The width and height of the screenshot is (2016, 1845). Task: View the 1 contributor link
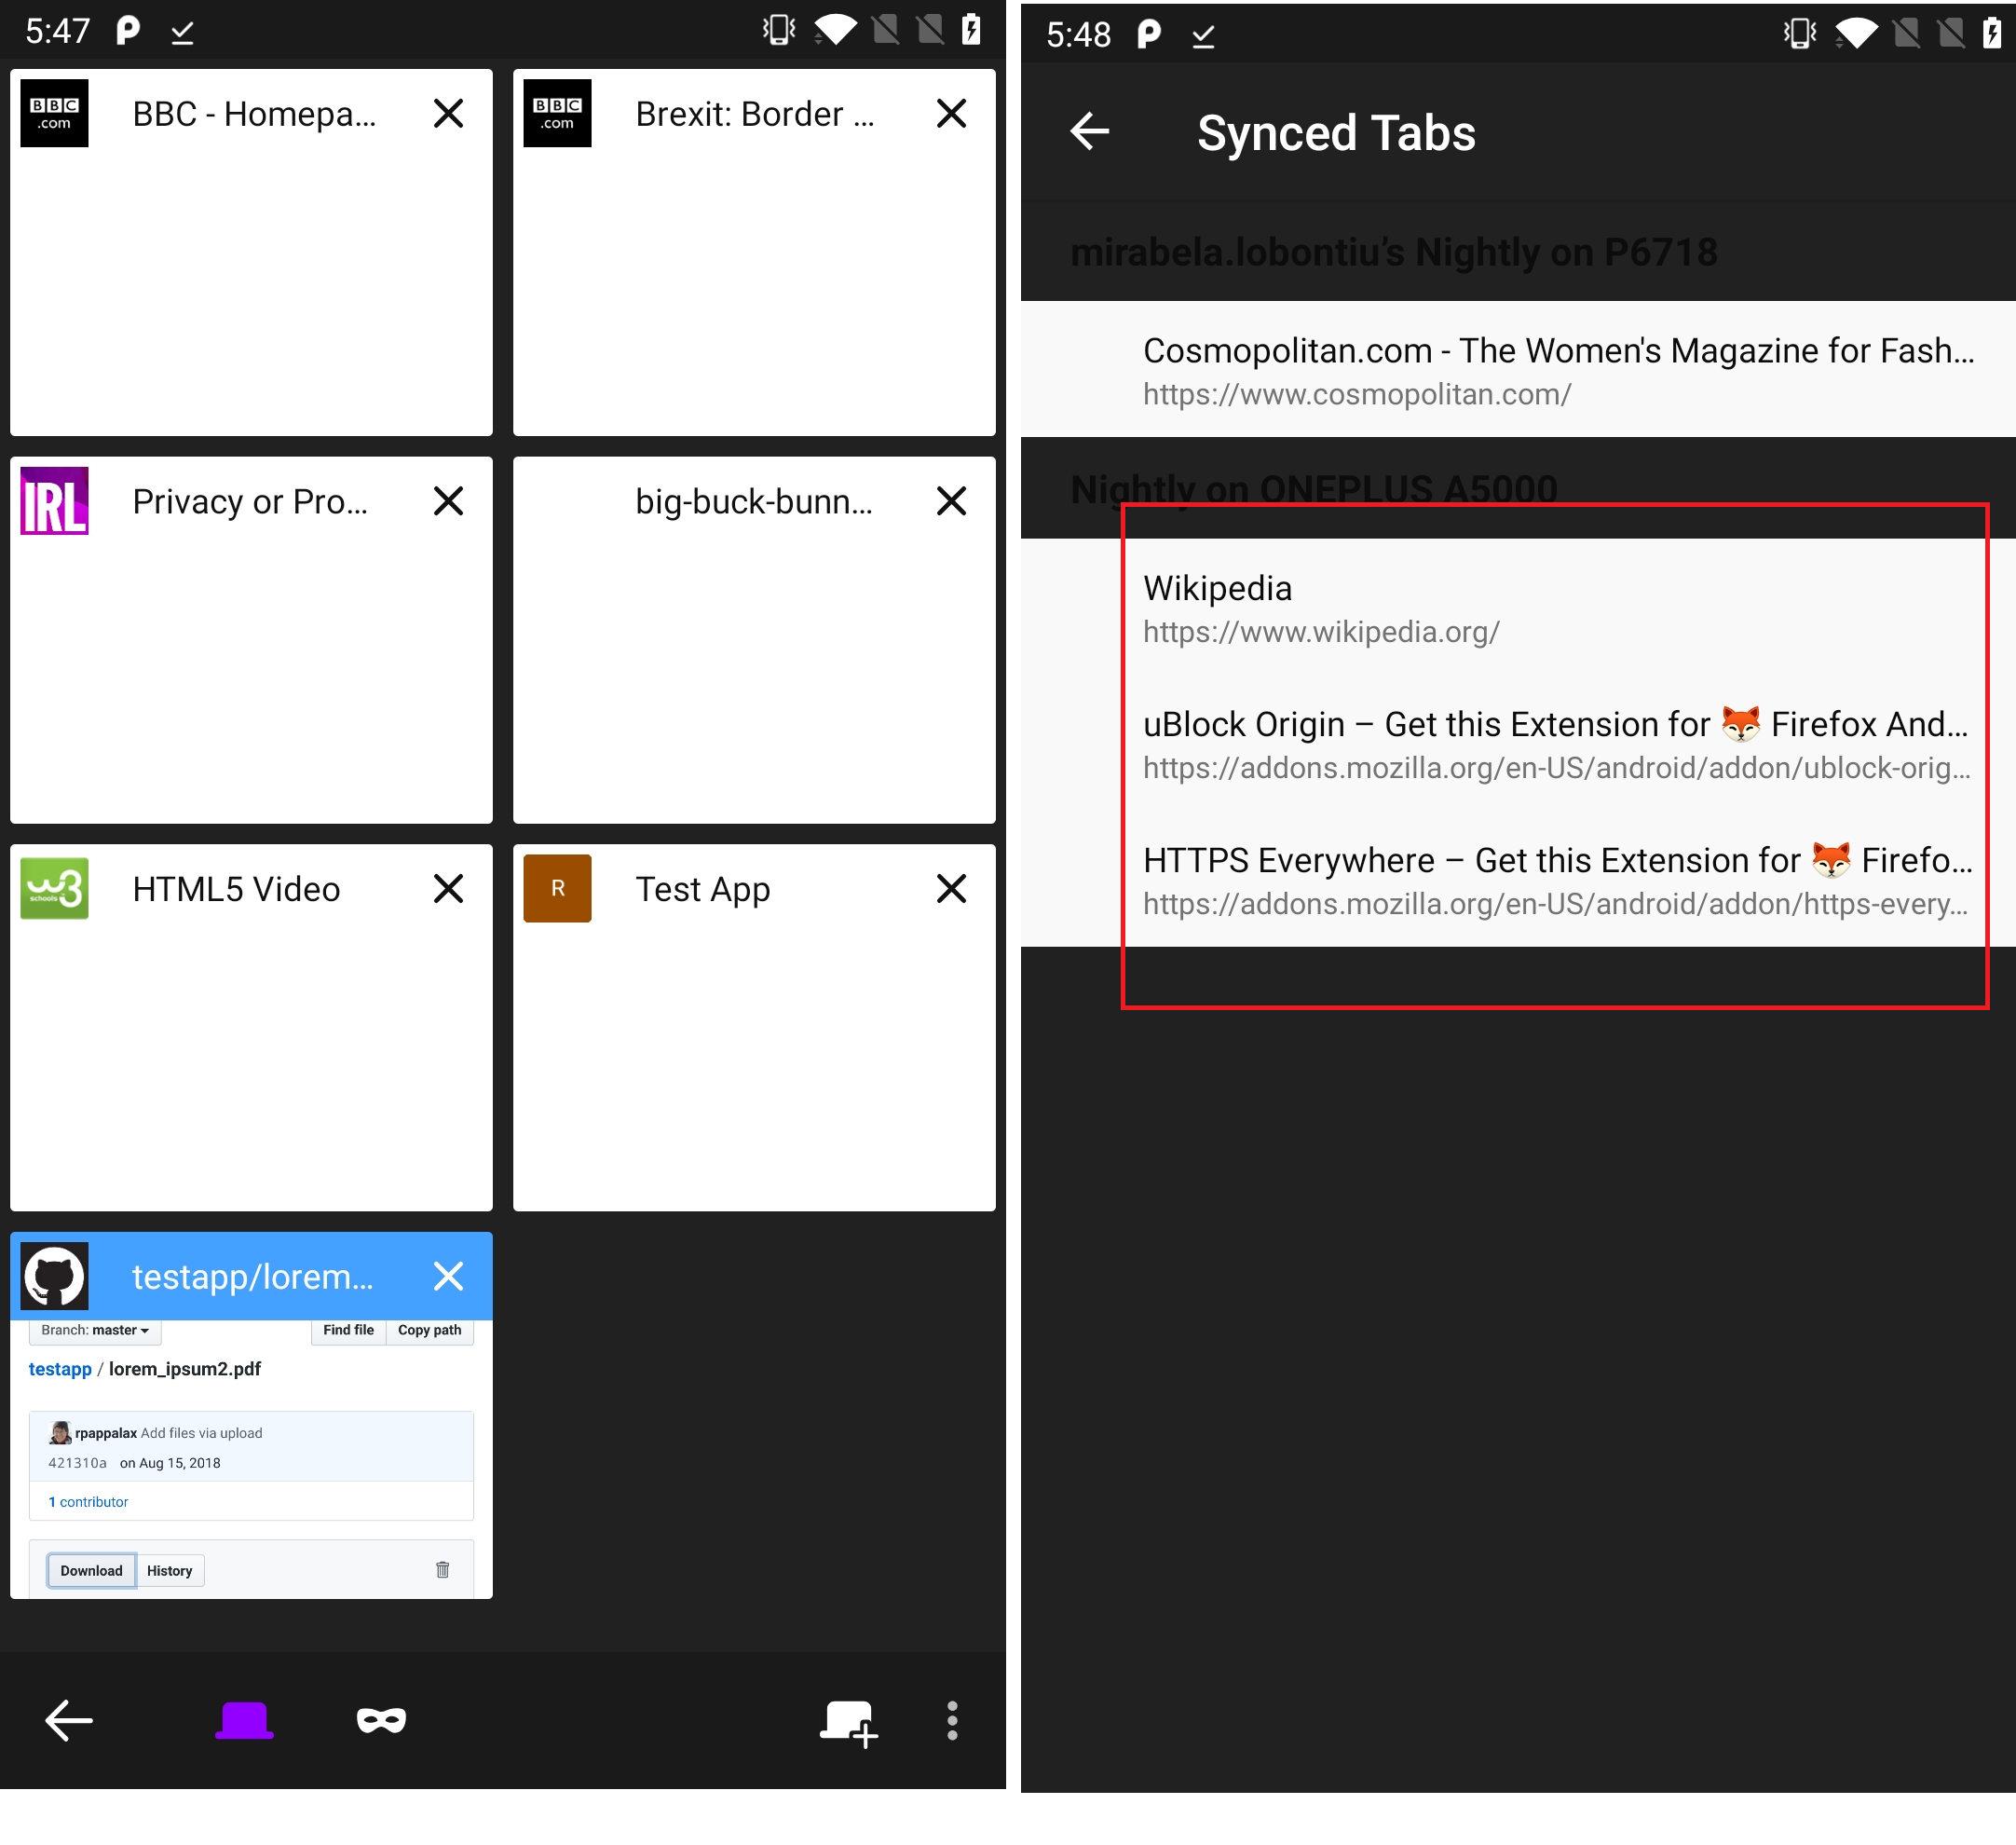(88, 1501)
